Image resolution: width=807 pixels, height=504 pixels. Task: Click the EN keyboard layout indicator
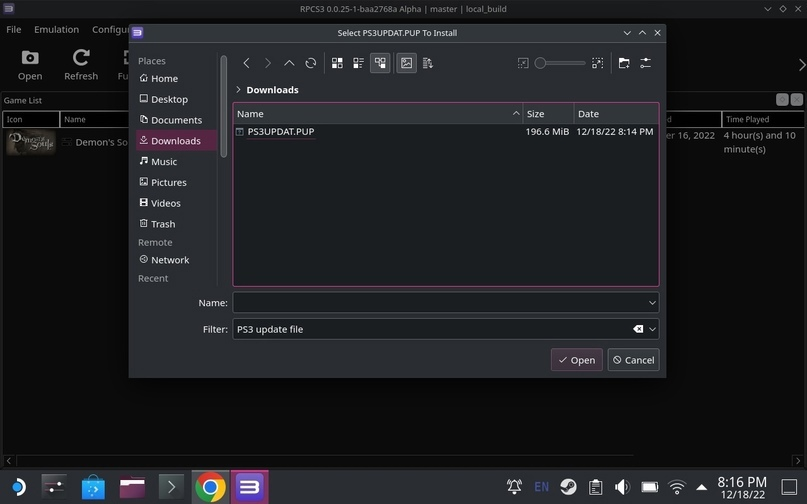(x=541, y=486)
